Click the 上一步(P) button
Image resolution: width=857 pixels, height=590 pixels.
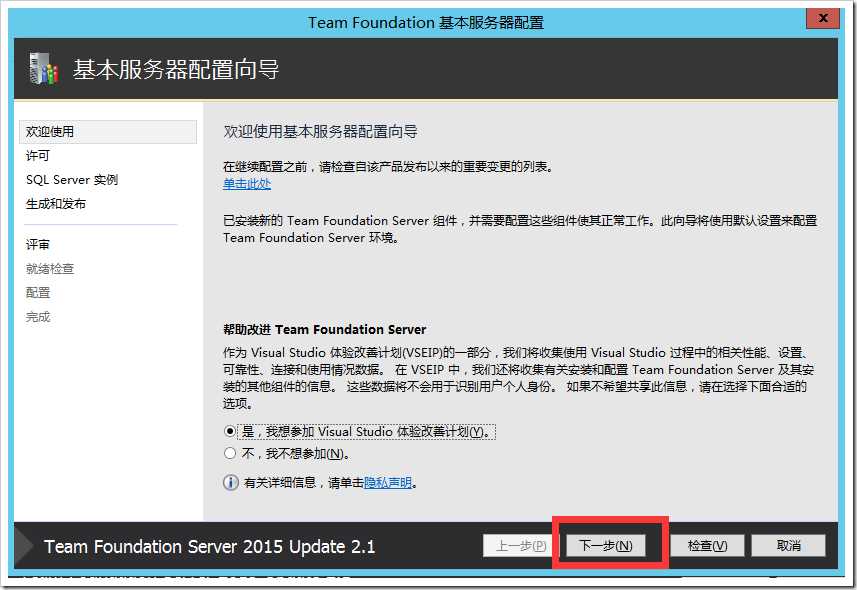click(x=520, y=545)
